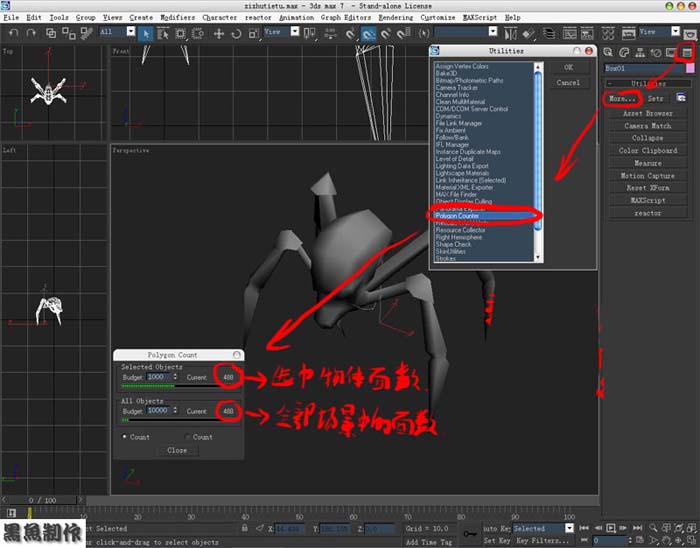The width and height of the screenshot is (700, 548).
Task: Confirm with OK in Utilities dialog
Action: pos(568,67)
